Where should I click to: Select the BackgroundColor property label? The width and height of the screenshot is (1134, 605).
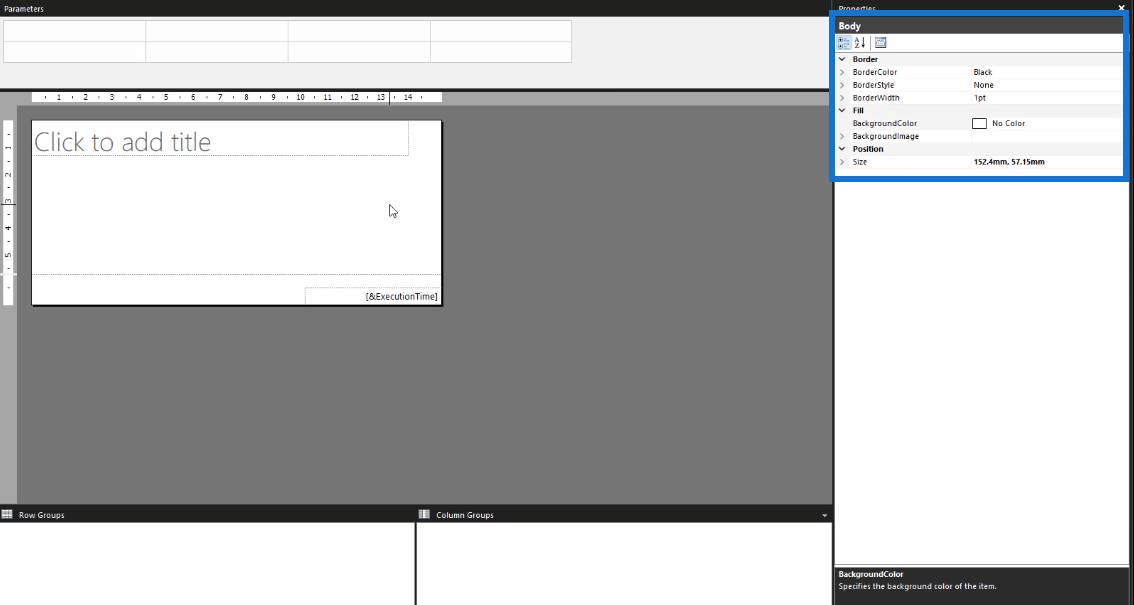point(884,124)
